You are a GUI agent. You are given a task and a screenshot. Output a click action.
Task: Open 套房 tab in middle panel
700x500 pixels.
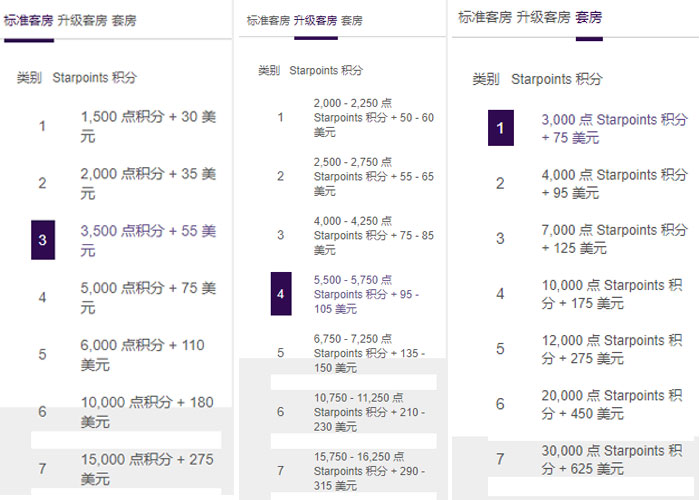point(352,20)
